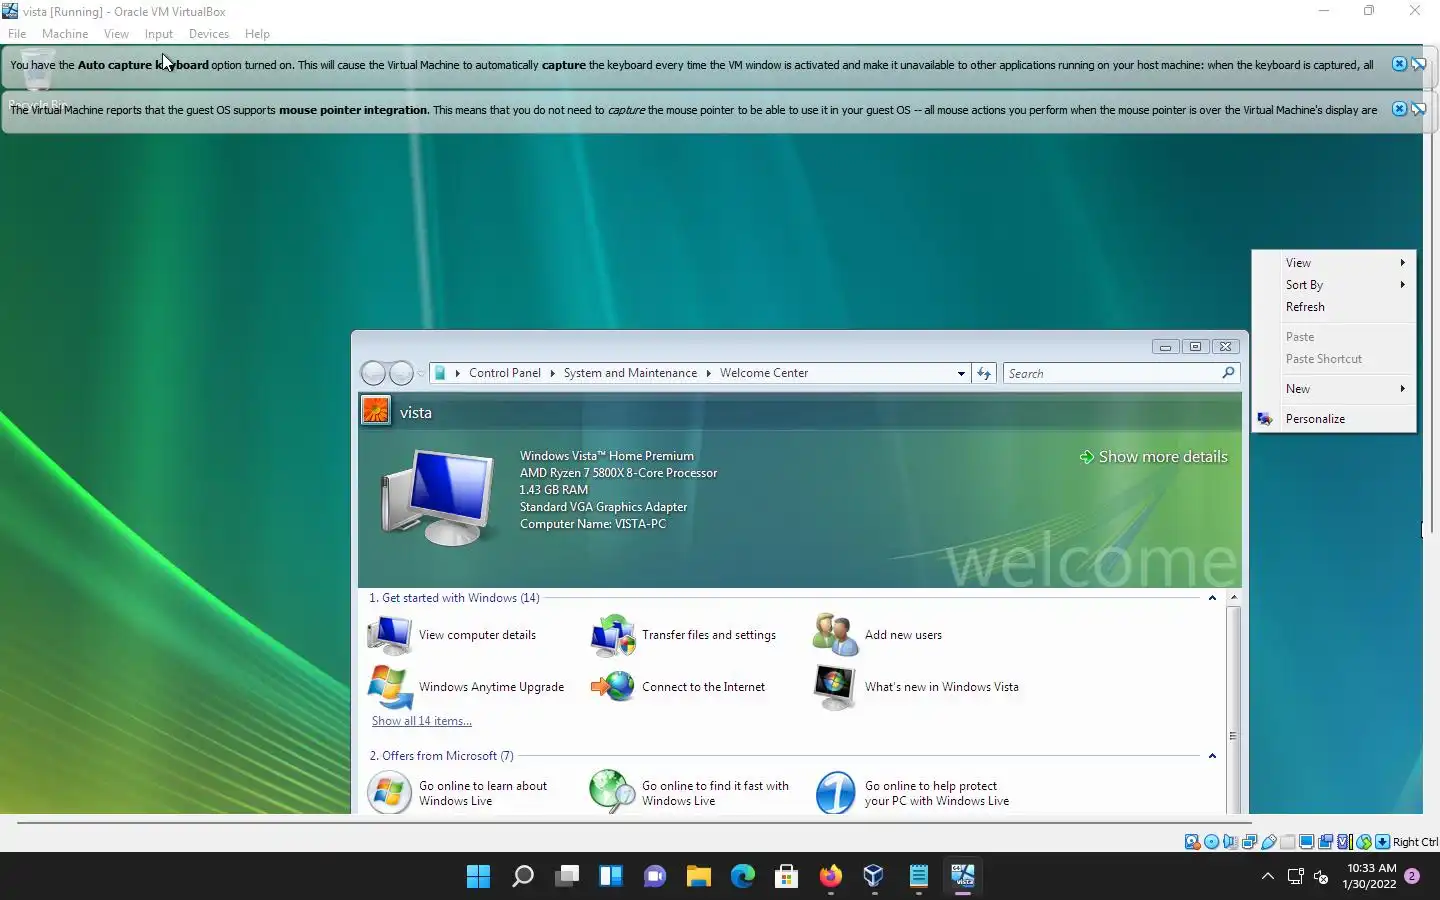Viewport: 1440px width, 900px height.
Task: Click the Recycle Bin desktop icon
Action: [x=37, y=78]
